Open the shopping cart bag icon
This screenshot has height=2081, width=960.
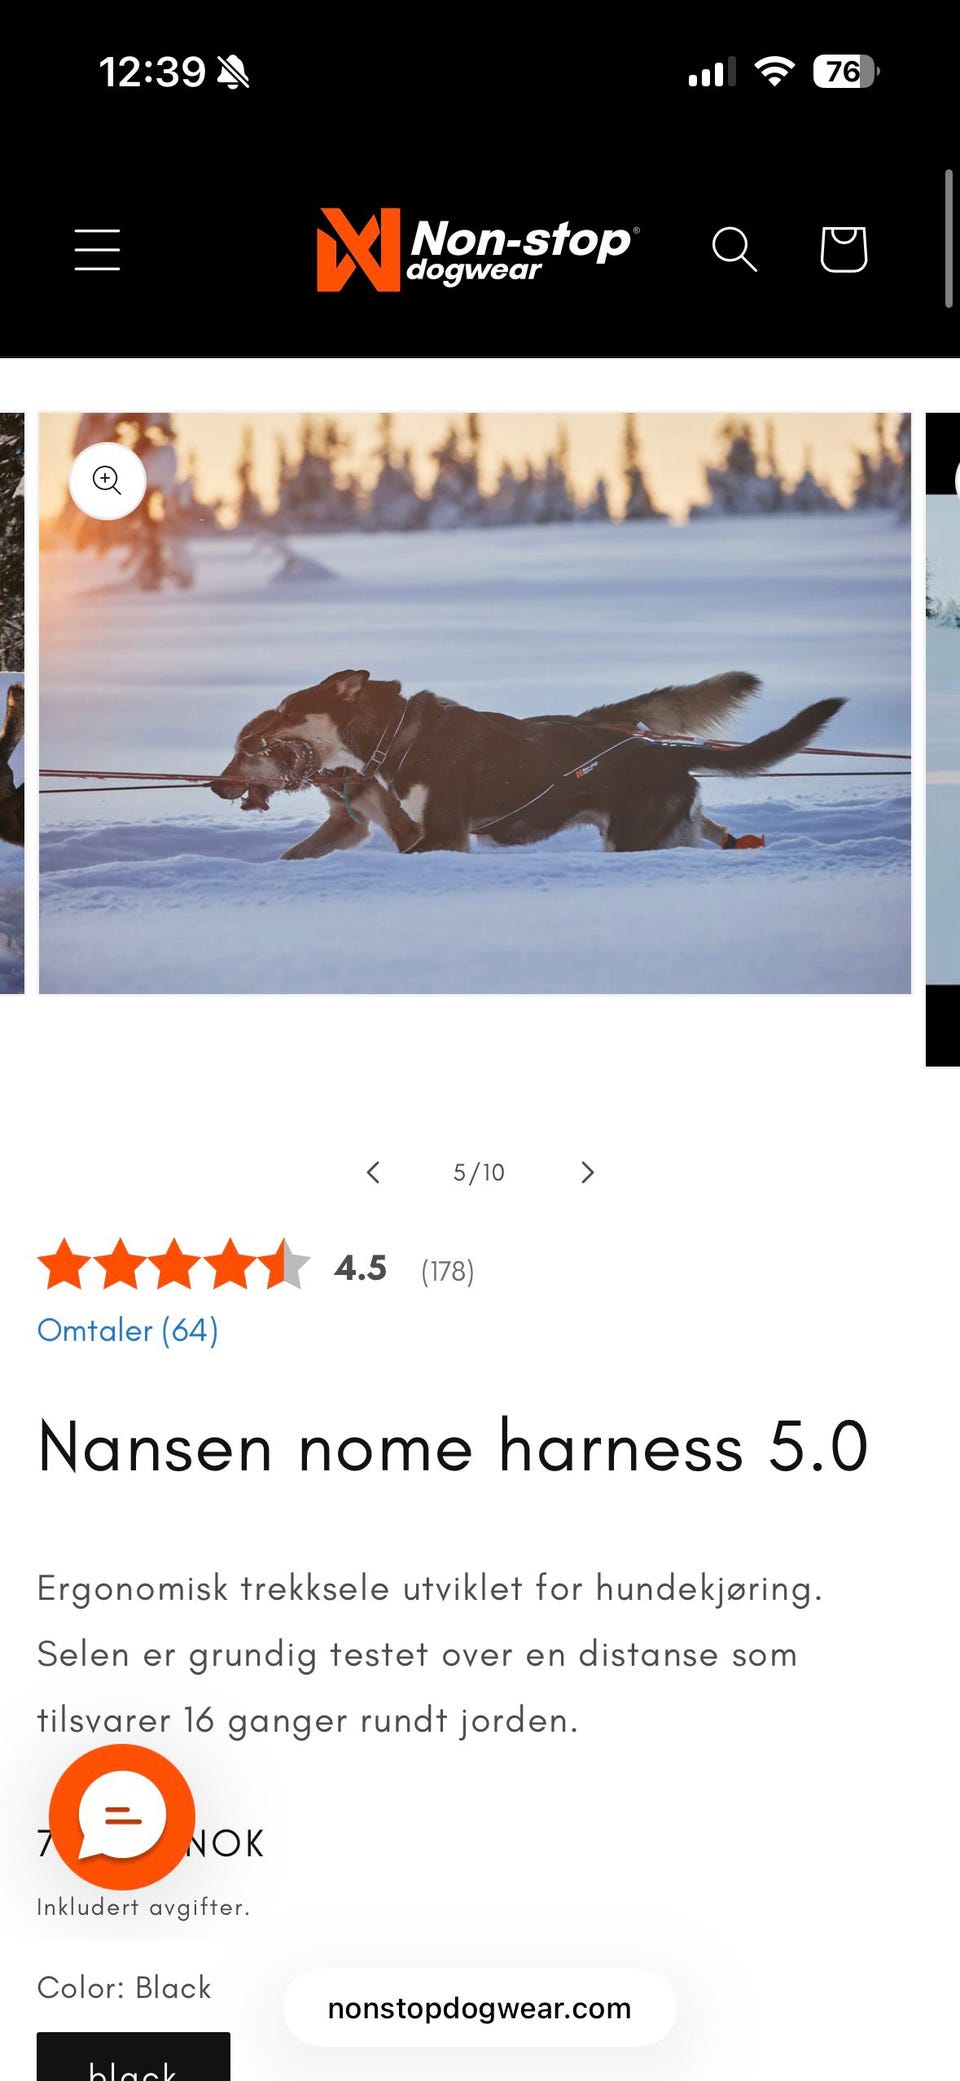pyautogui.click(x=843, y=249)
